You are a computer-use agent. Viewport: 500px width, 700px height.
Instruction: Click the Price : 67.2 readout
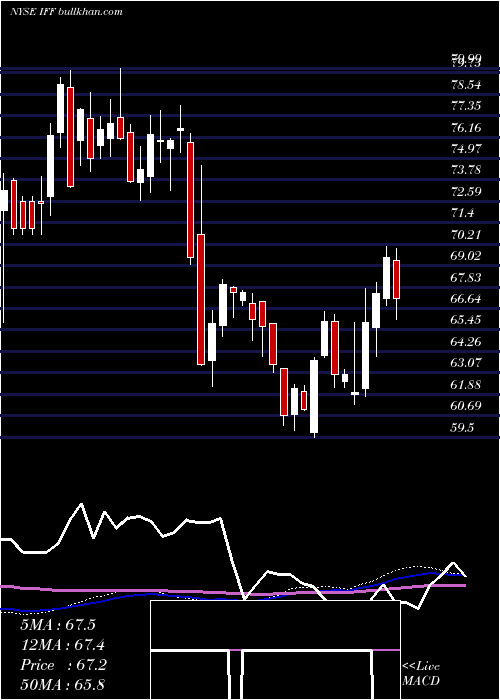tap(63, 665)
